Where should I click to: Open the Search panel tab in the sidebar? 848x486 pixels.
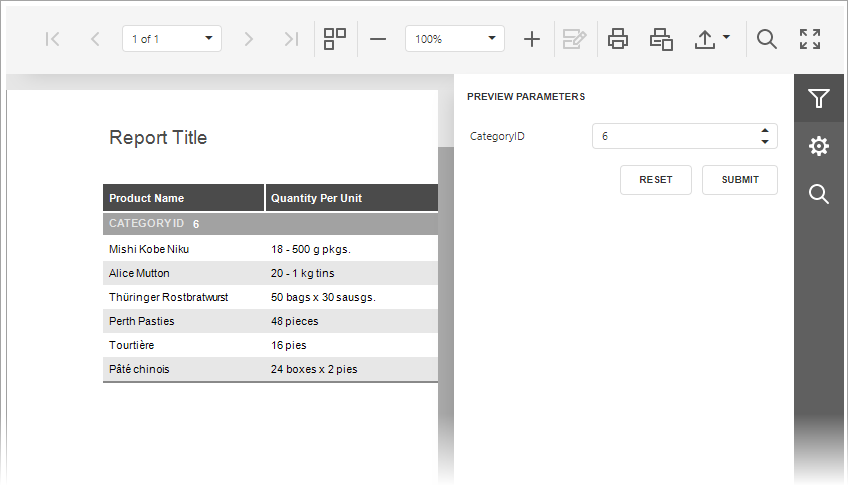819,194
